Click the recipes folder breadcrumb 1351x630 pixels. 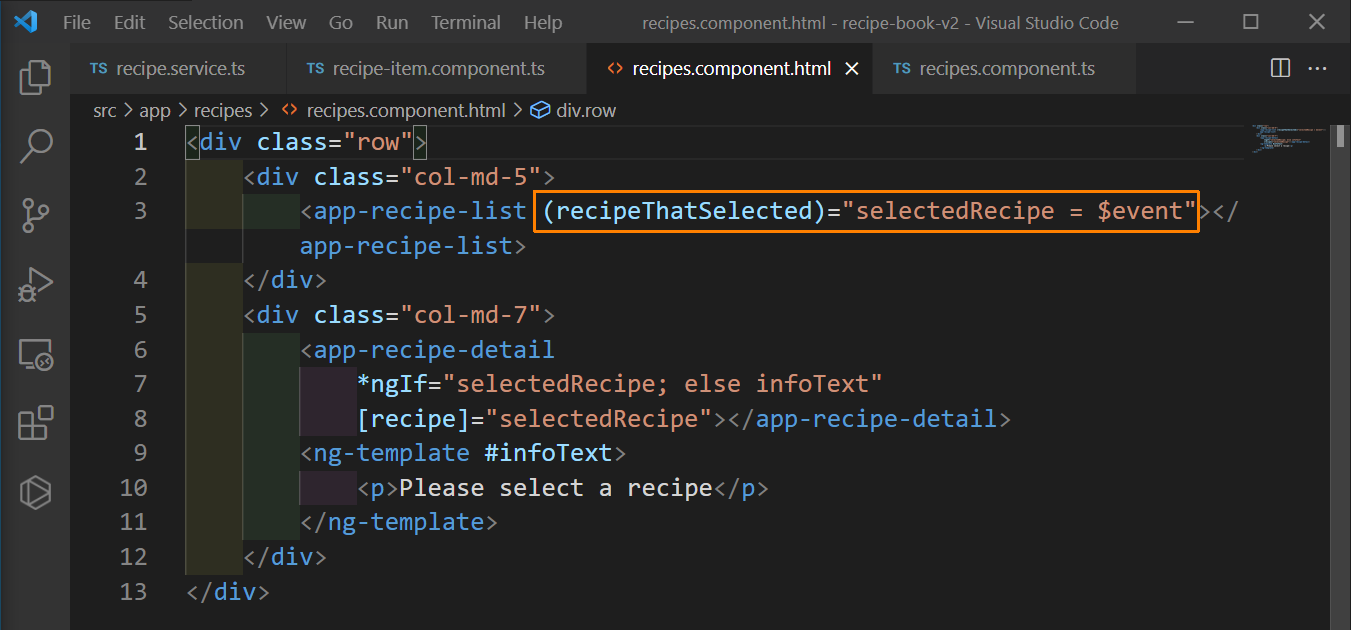coord(223,110)
